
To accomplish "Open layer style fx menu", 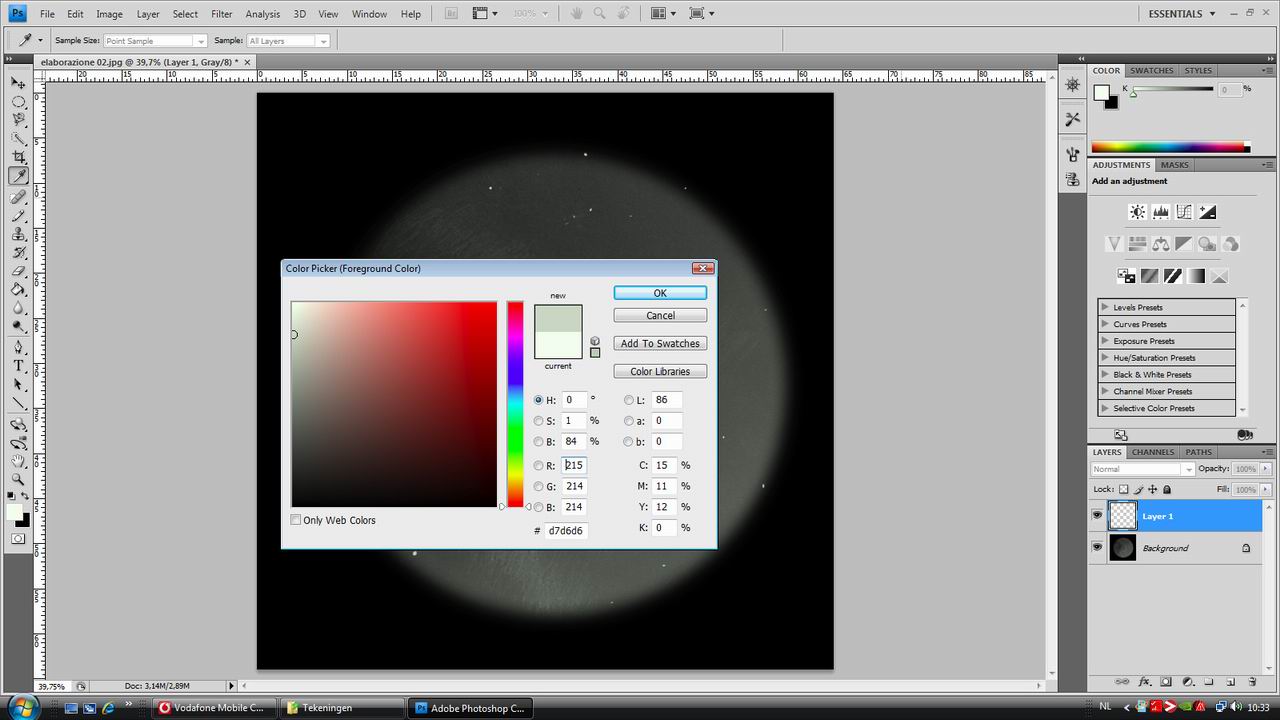I will coord(1145,682).
